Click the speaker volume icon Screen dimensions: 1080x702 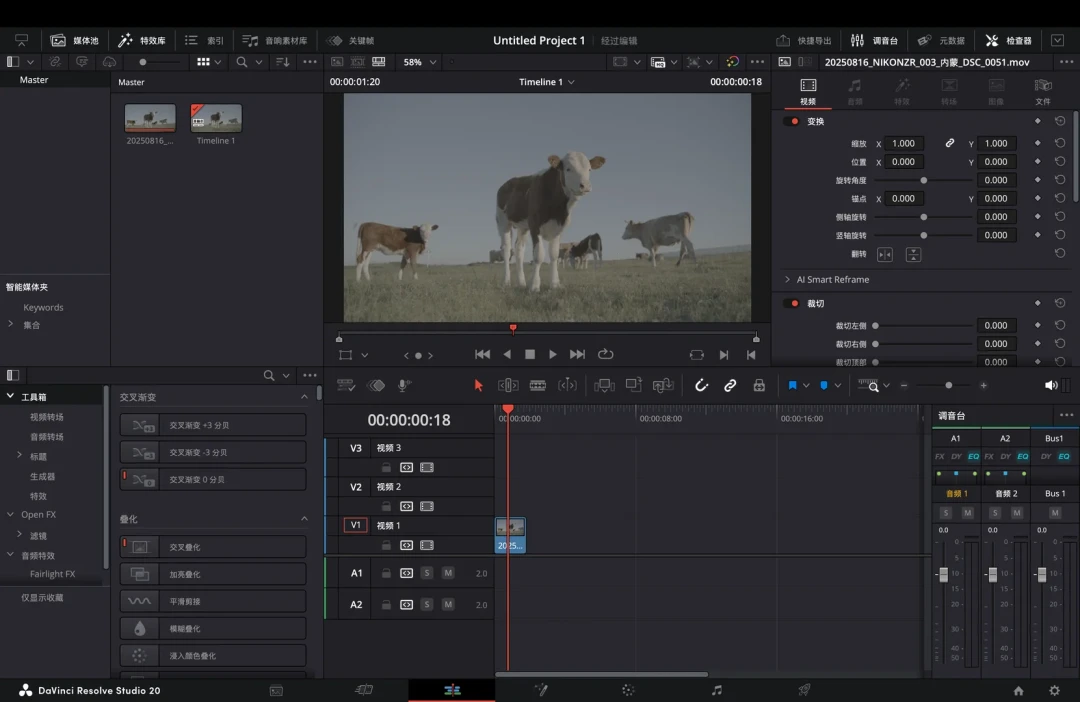pos(1051,385)
